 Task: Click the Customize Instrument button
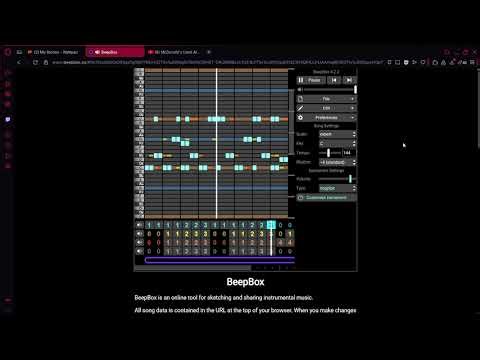(x=326, y=198)
